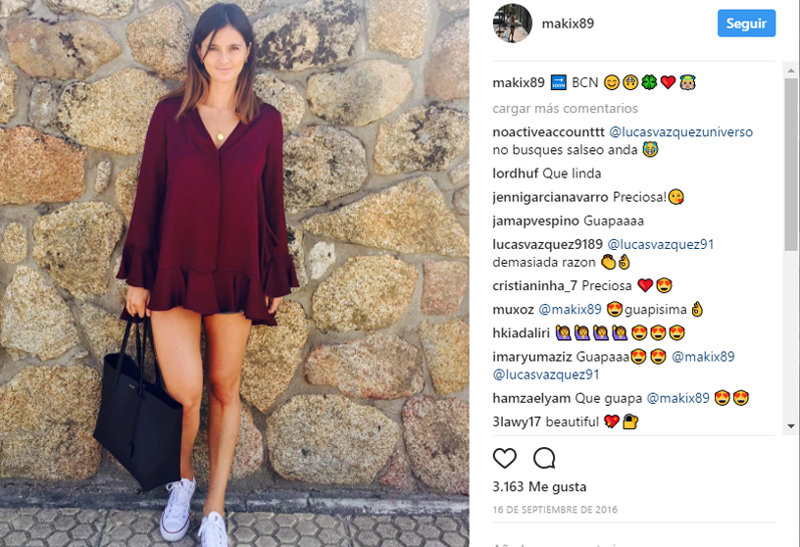Open the makix89 username in header

click(567, 23)
